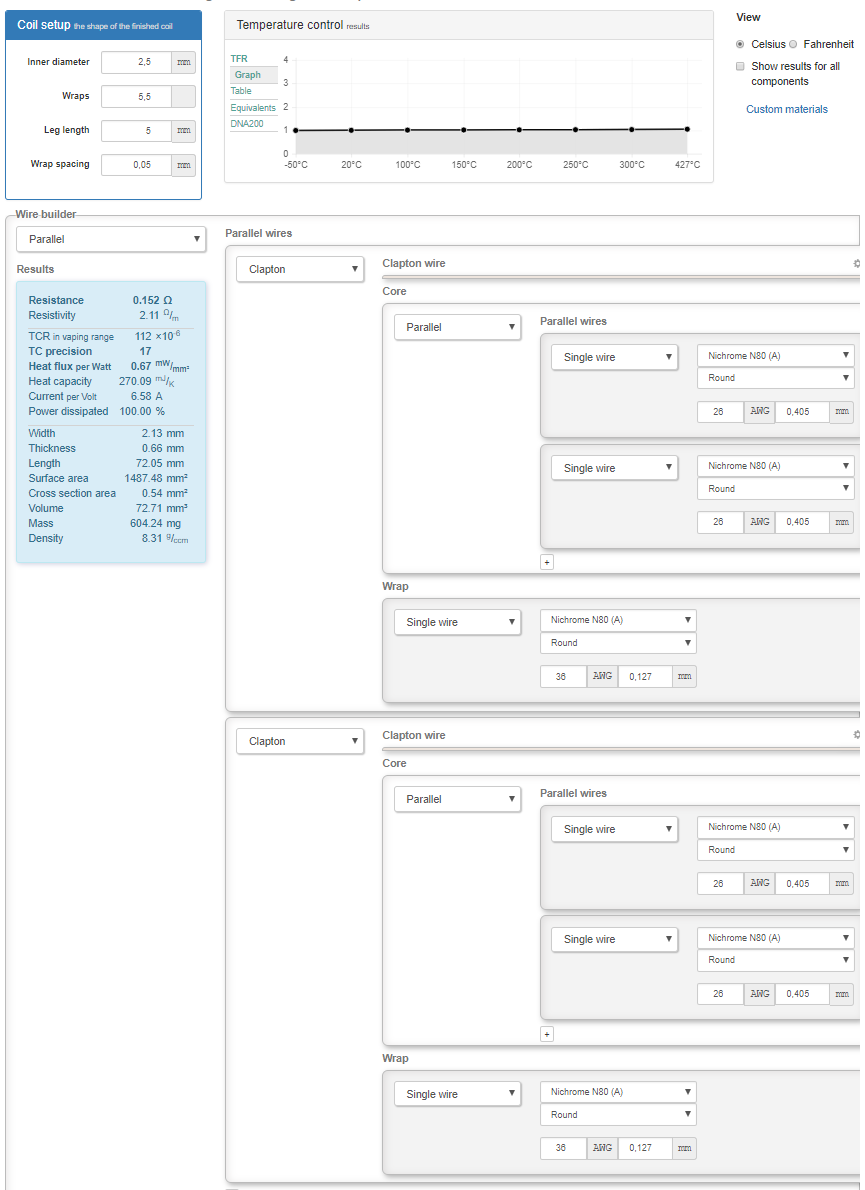
Task: Toggle the mm unit beside Leg length
Action: 183,131
